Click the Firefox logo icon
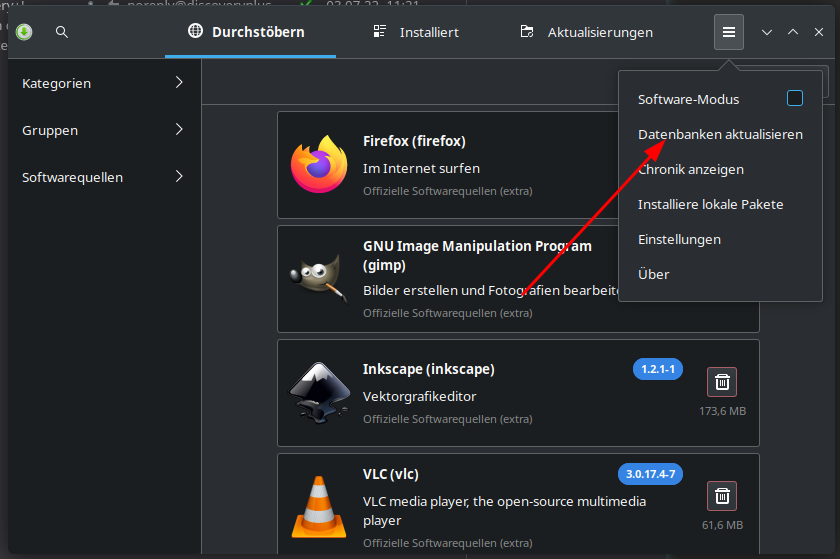This screenshot has width=840, height=559. tap(319, 164)
